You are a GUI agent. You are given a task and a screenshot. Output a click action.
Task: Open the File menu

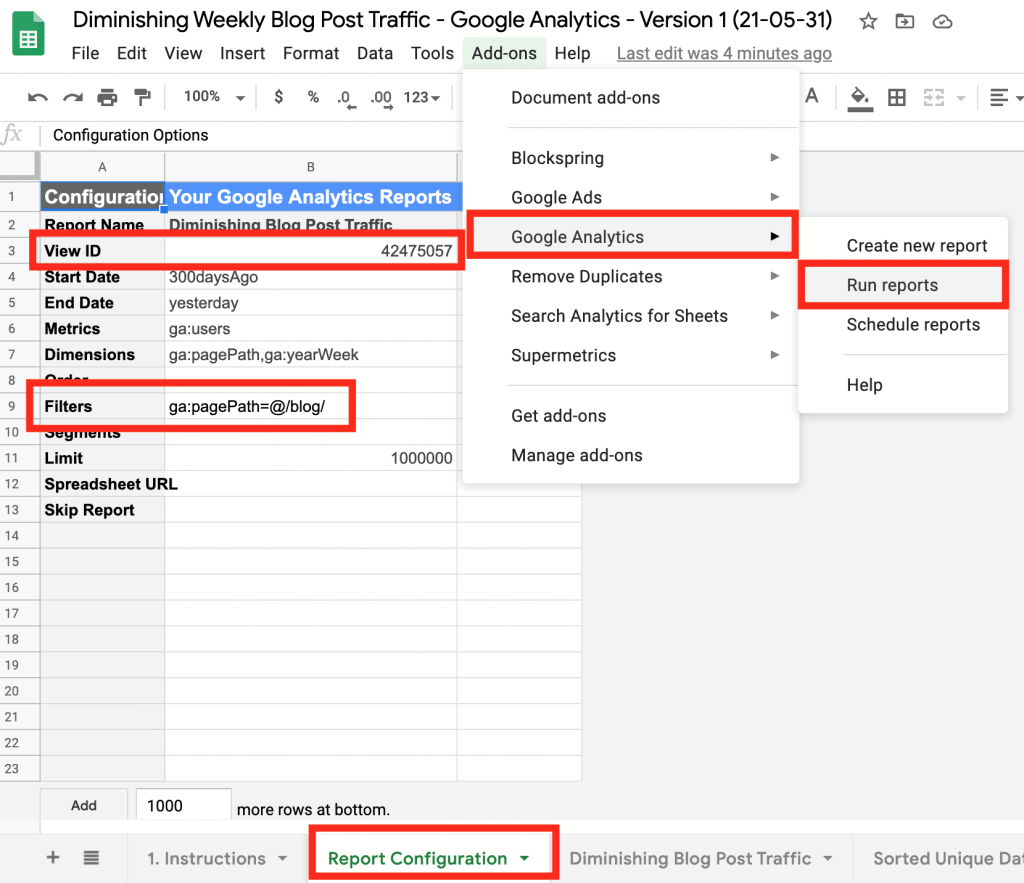(86, 54)
